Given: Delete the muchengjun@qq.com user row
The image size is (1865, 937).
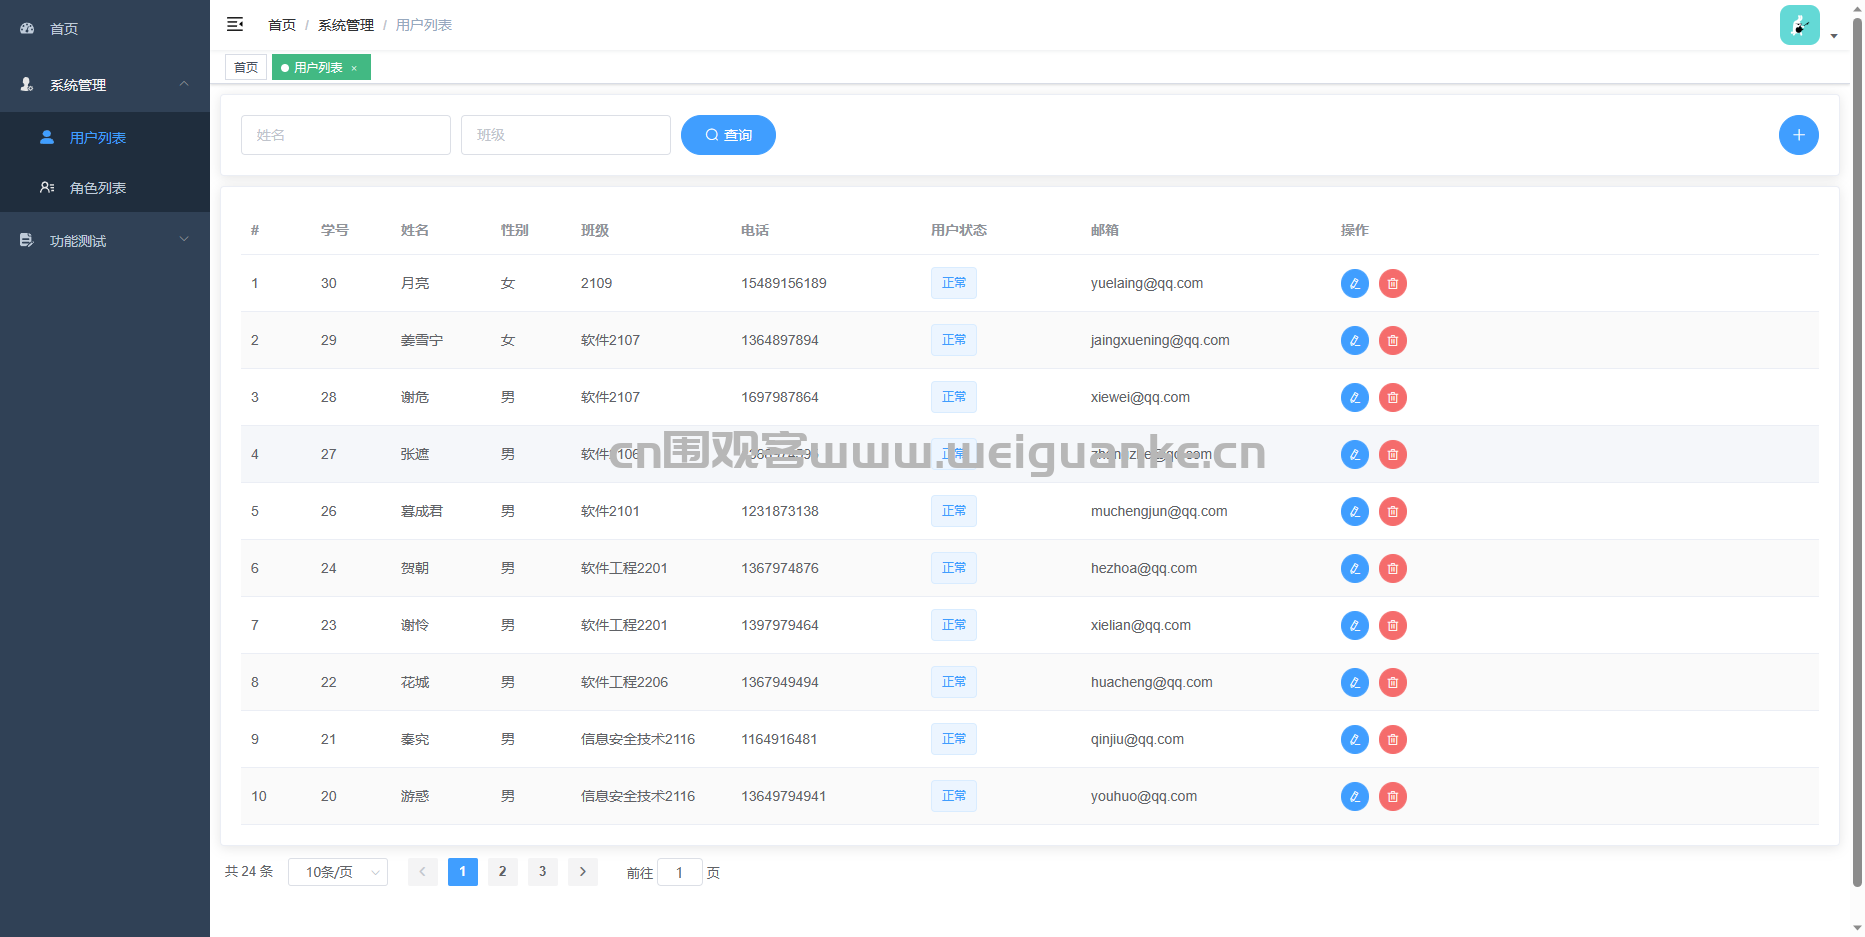Looking at the screenshot, I should (x=1392, y=511).
